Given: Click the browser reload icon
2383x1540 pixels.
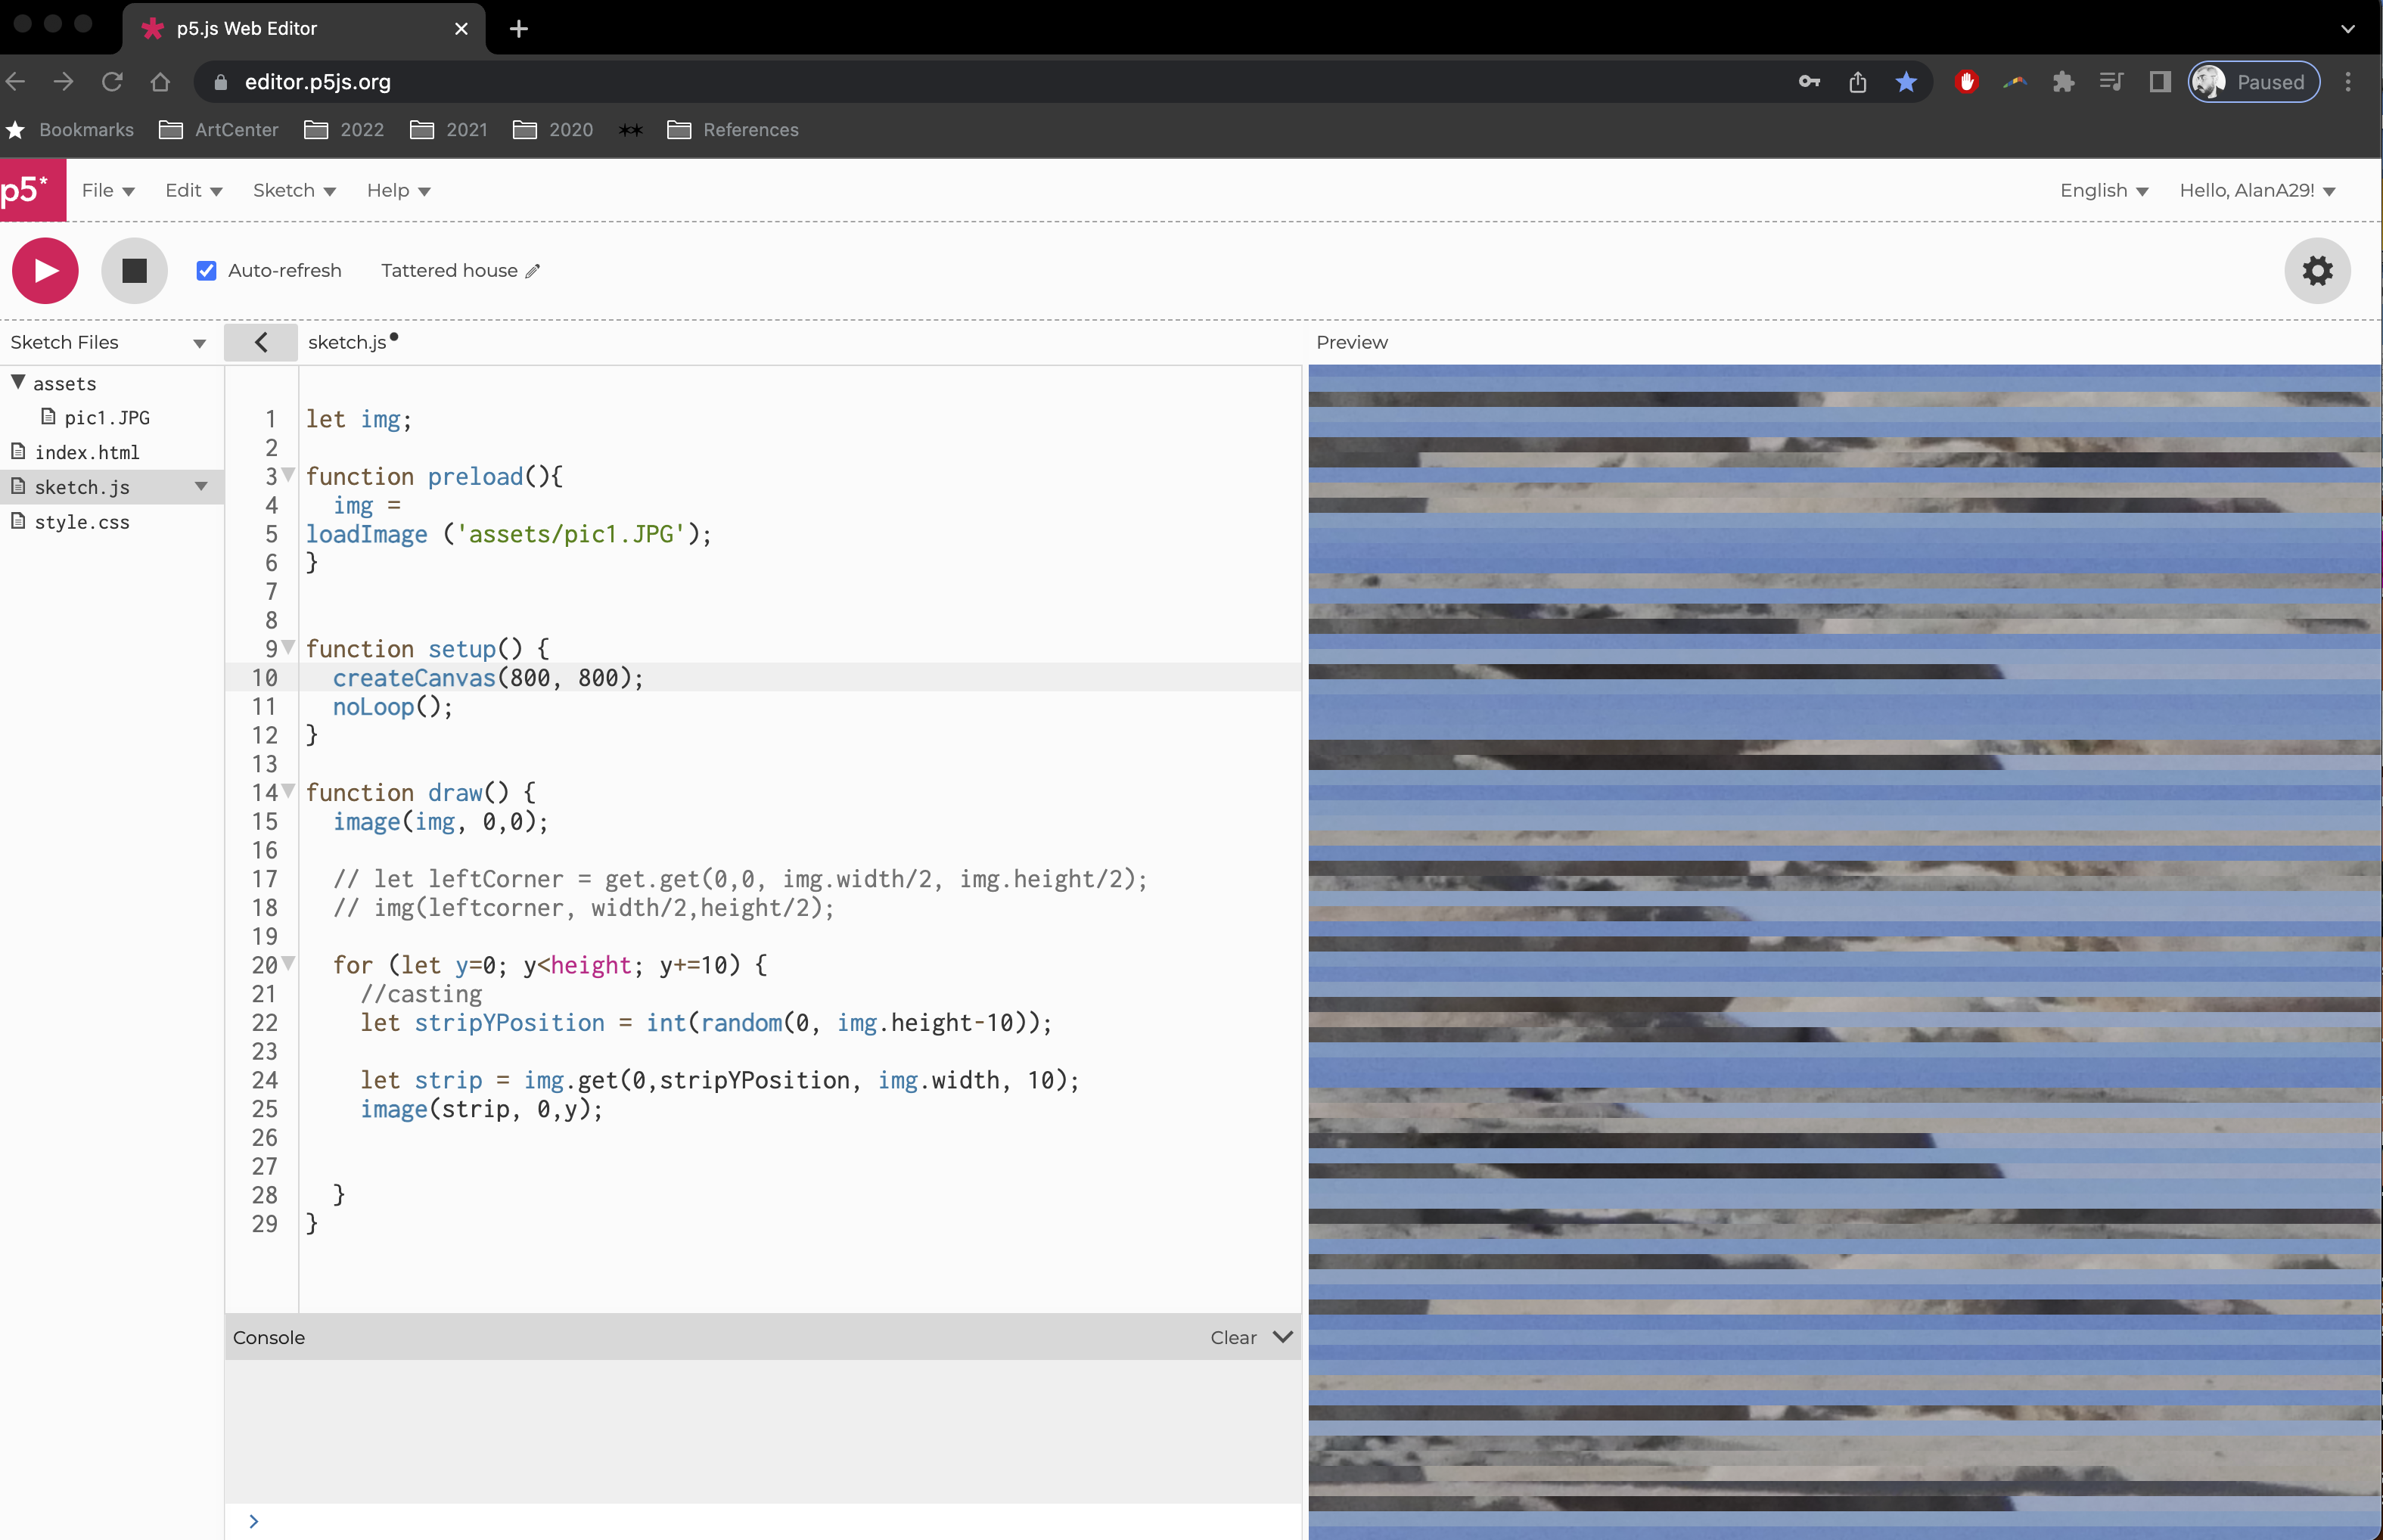Looking at the screenshot, I should (112, 82).
